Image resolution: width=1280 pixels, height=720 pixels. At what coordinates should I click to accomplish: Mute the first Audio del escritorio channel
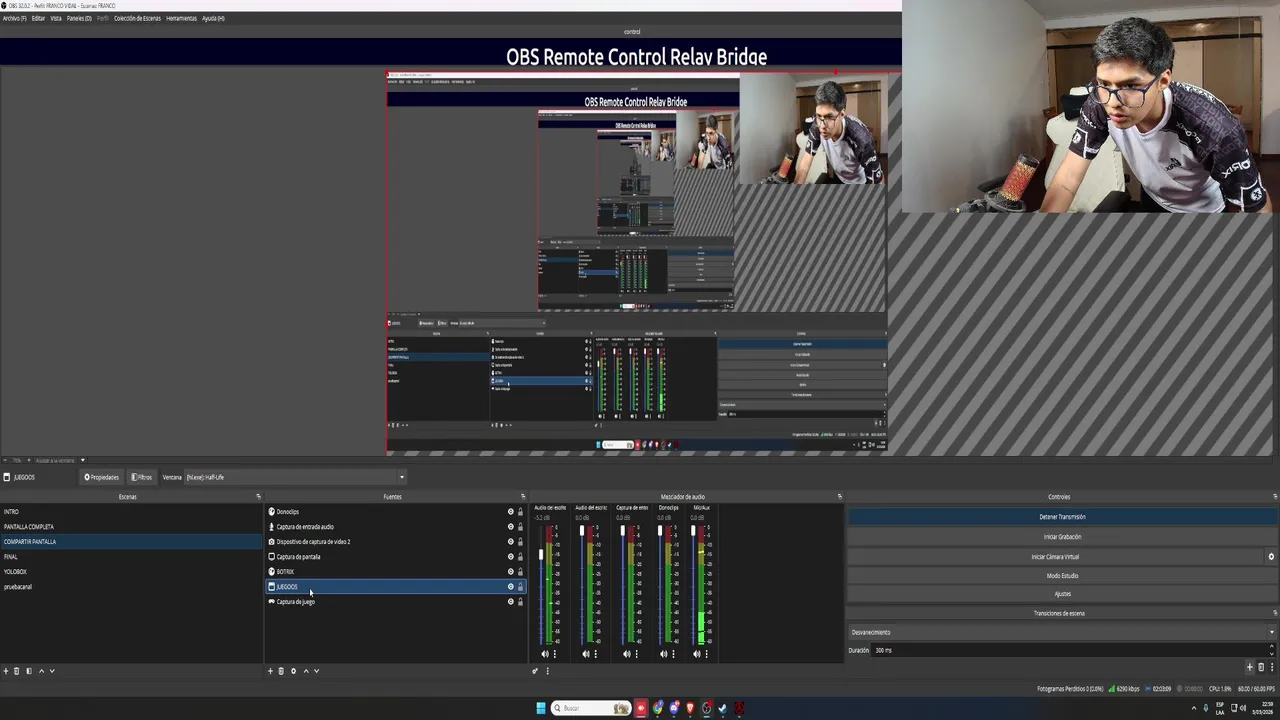click(x=545, y=654)
